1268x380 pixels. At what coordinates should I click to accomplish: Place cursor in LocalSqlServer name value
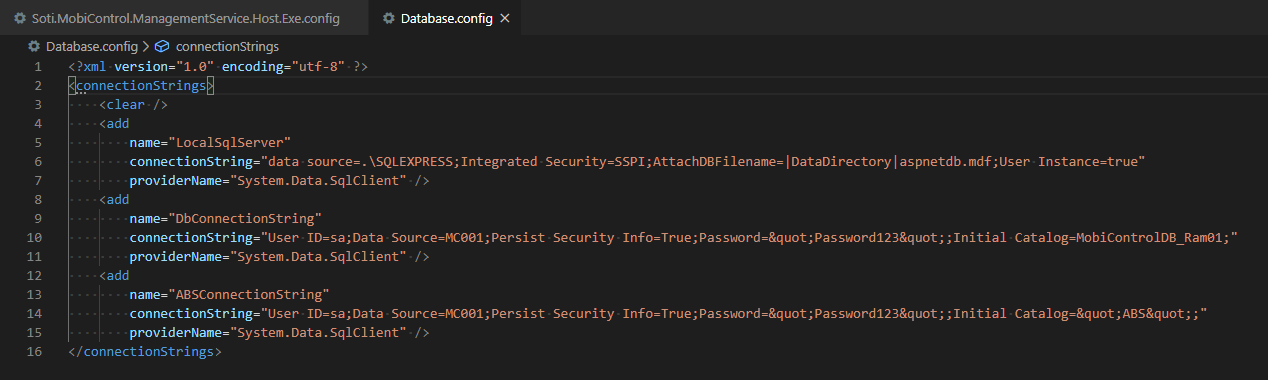point(230,142)
